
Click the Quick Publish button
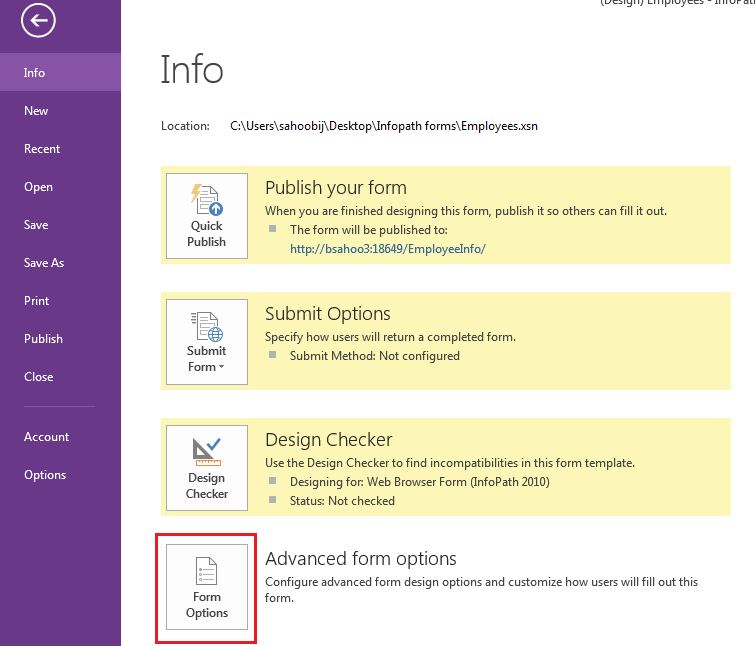[207, 216]
